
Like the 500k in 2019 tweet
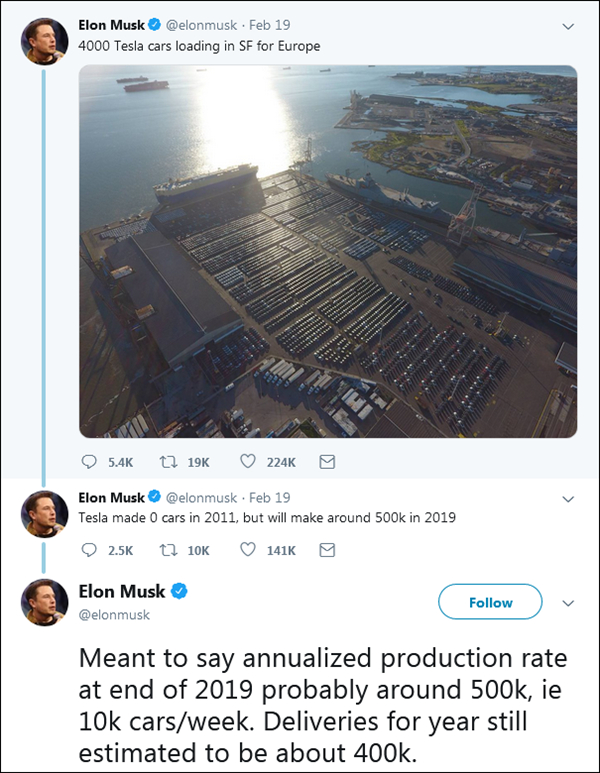[249, 550]
